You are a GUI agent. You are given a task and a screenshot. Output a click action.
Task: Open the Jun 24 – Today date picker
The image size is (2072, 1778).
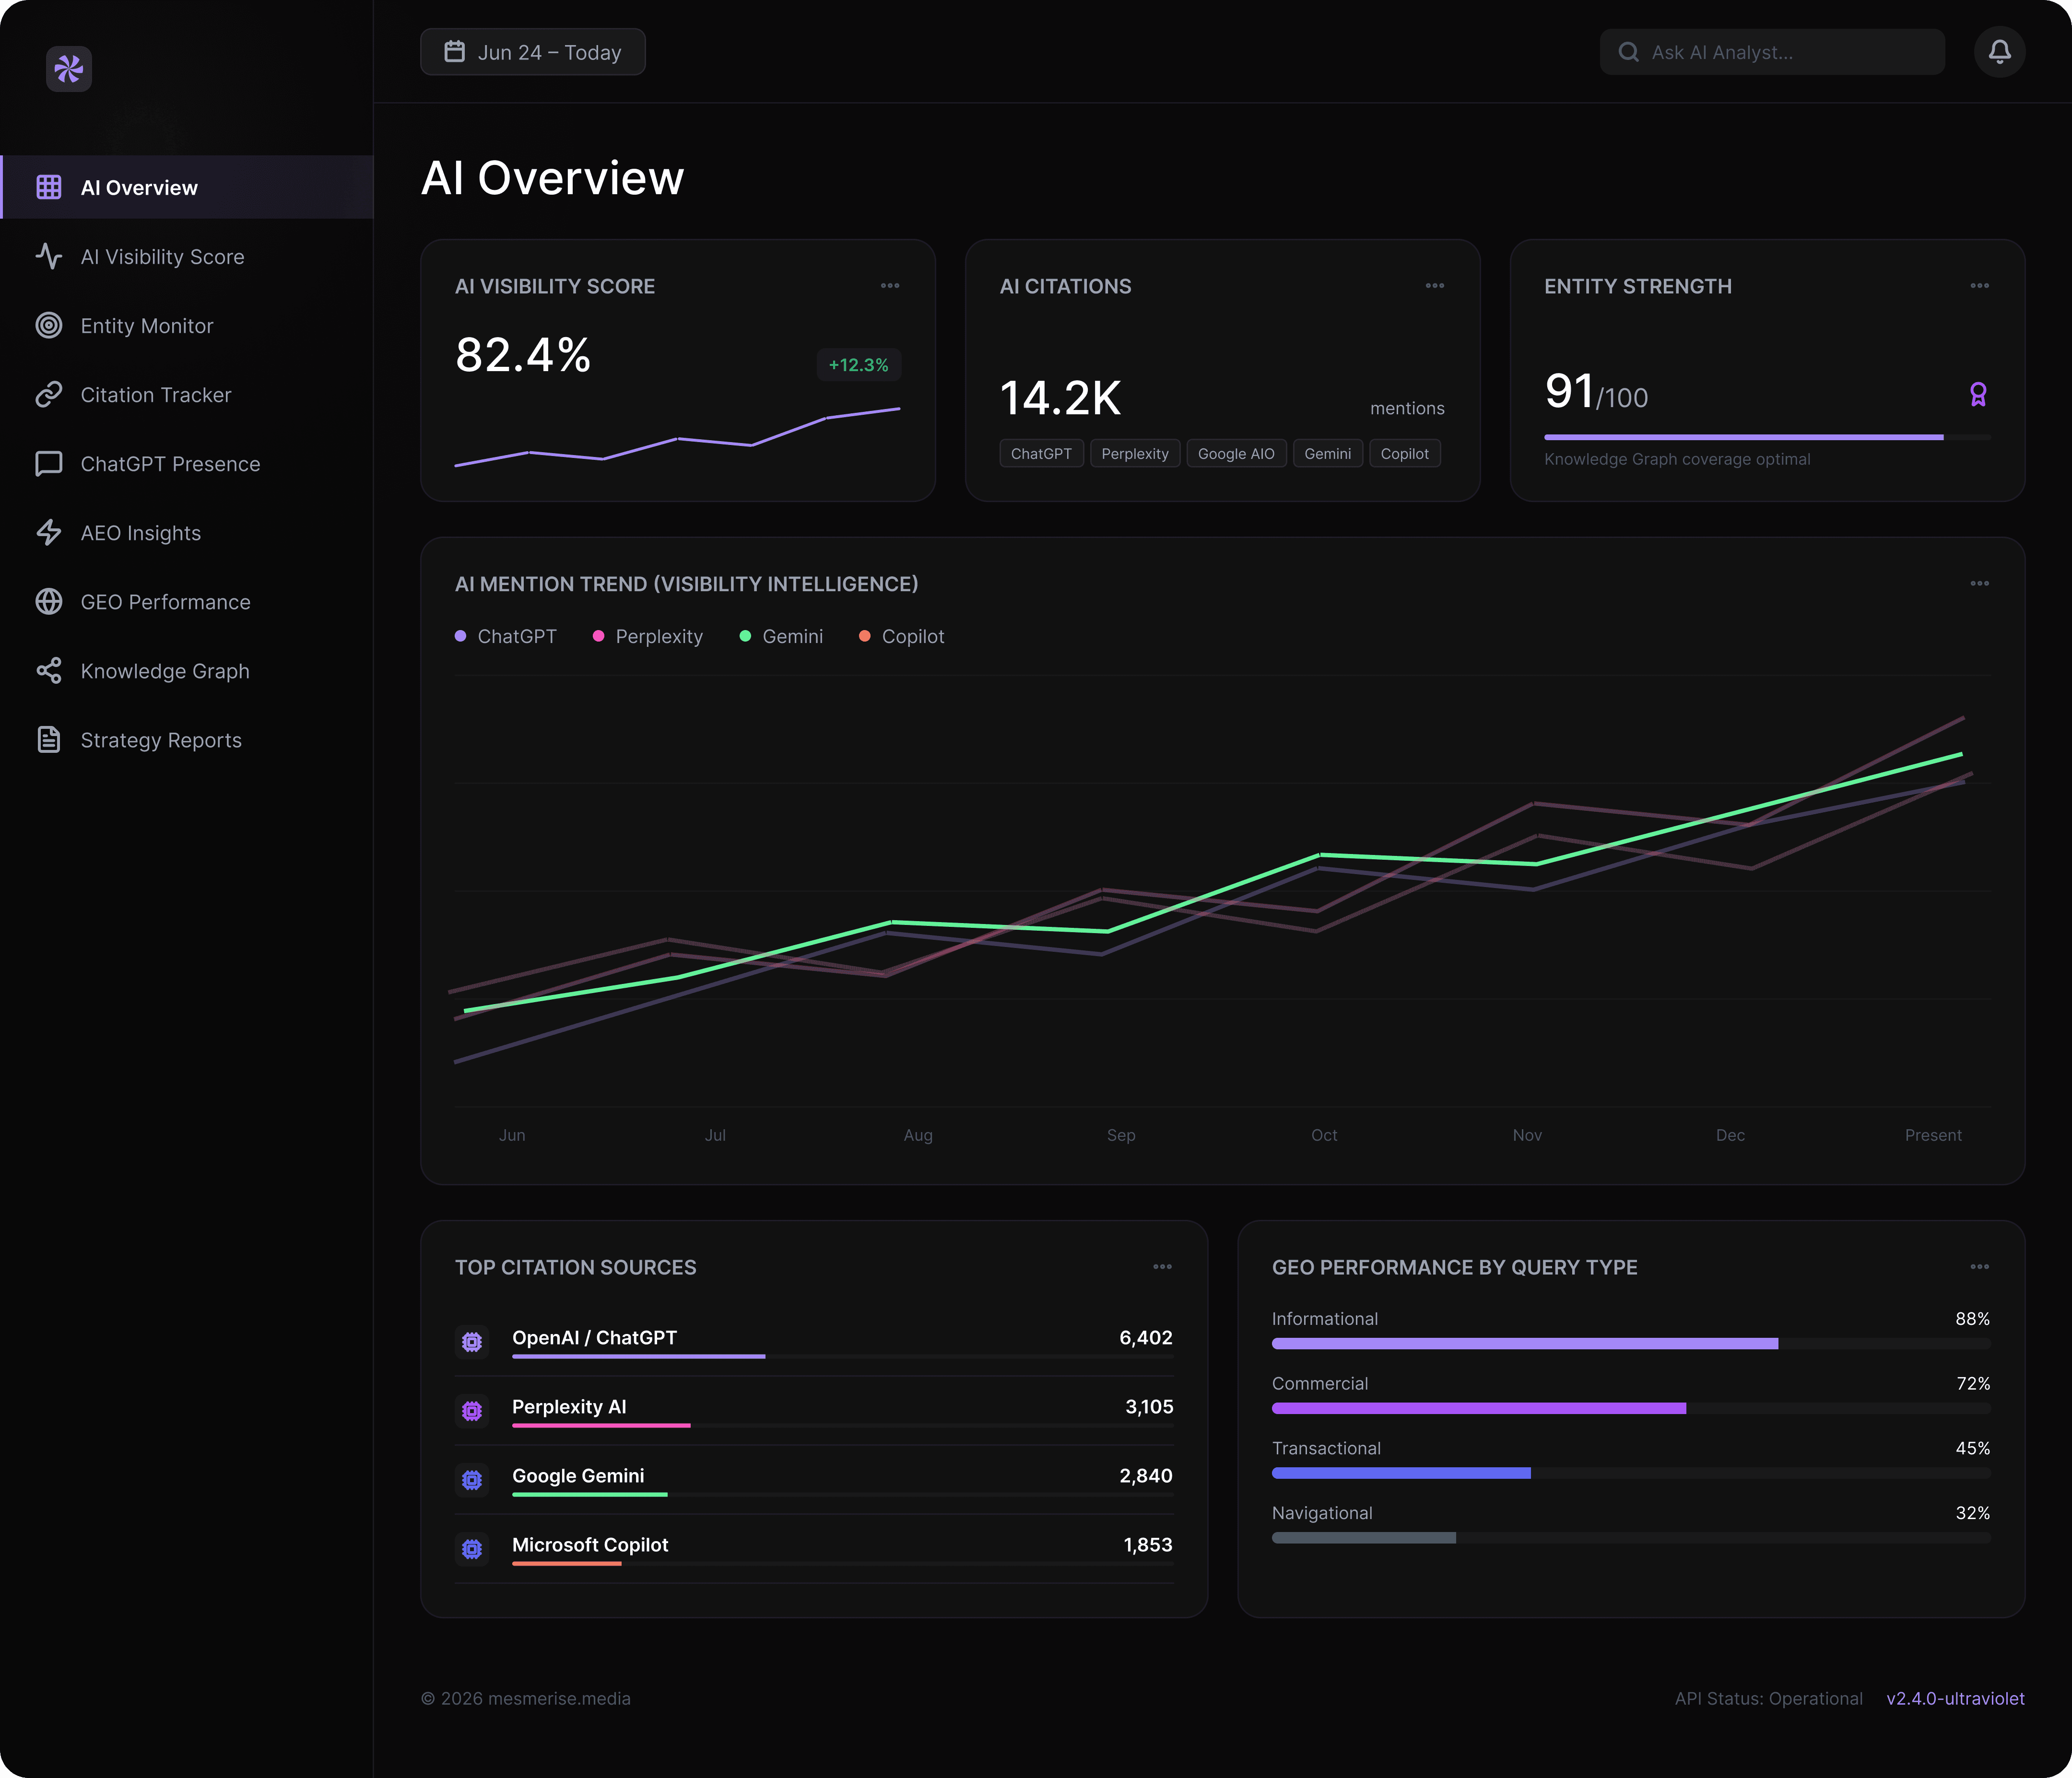[533, 52]
